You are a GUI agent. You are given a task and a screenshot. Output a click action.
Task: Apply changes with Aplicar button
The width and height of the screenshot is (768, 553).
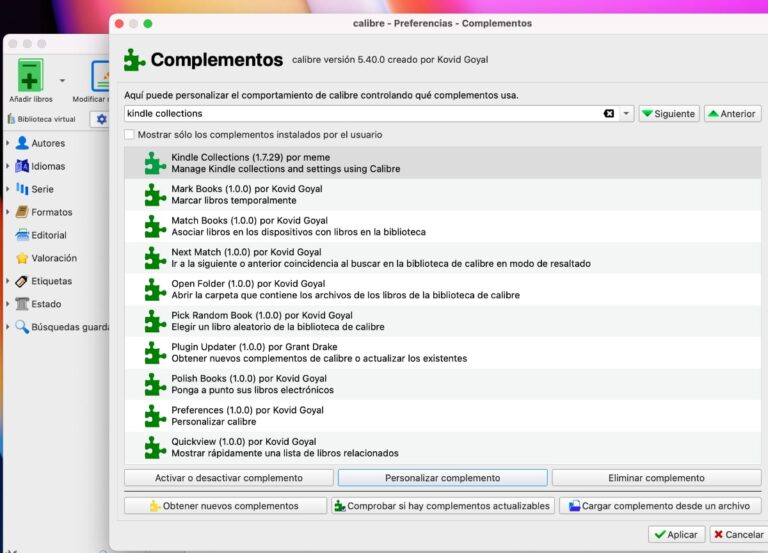(x=676, y=534)
